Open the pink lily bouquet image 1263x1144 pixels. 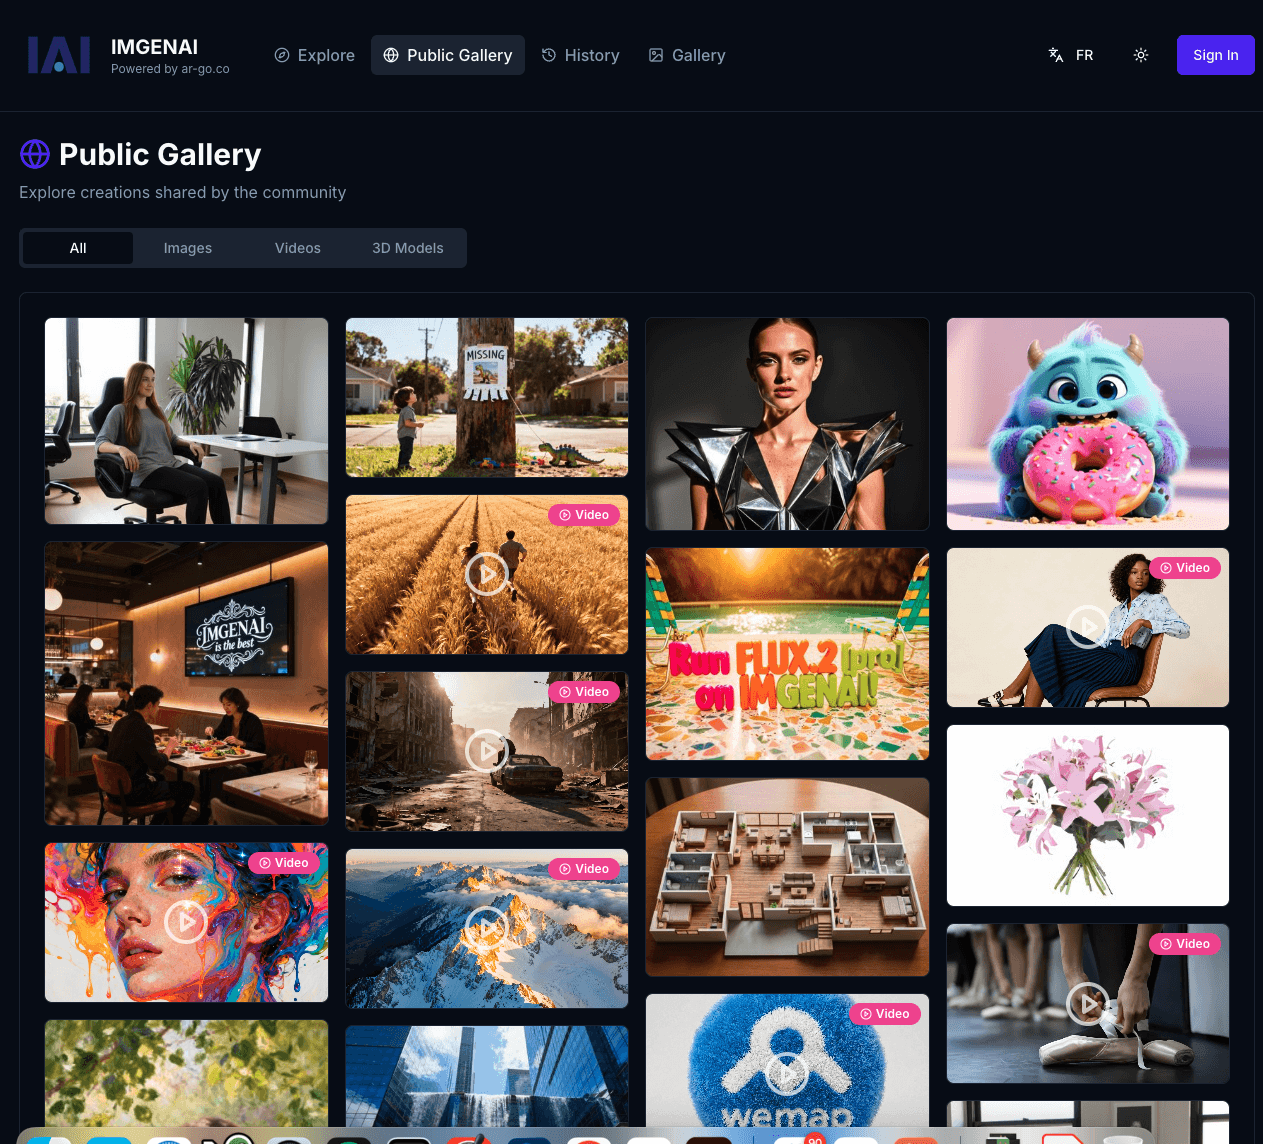click(1088, 816)
